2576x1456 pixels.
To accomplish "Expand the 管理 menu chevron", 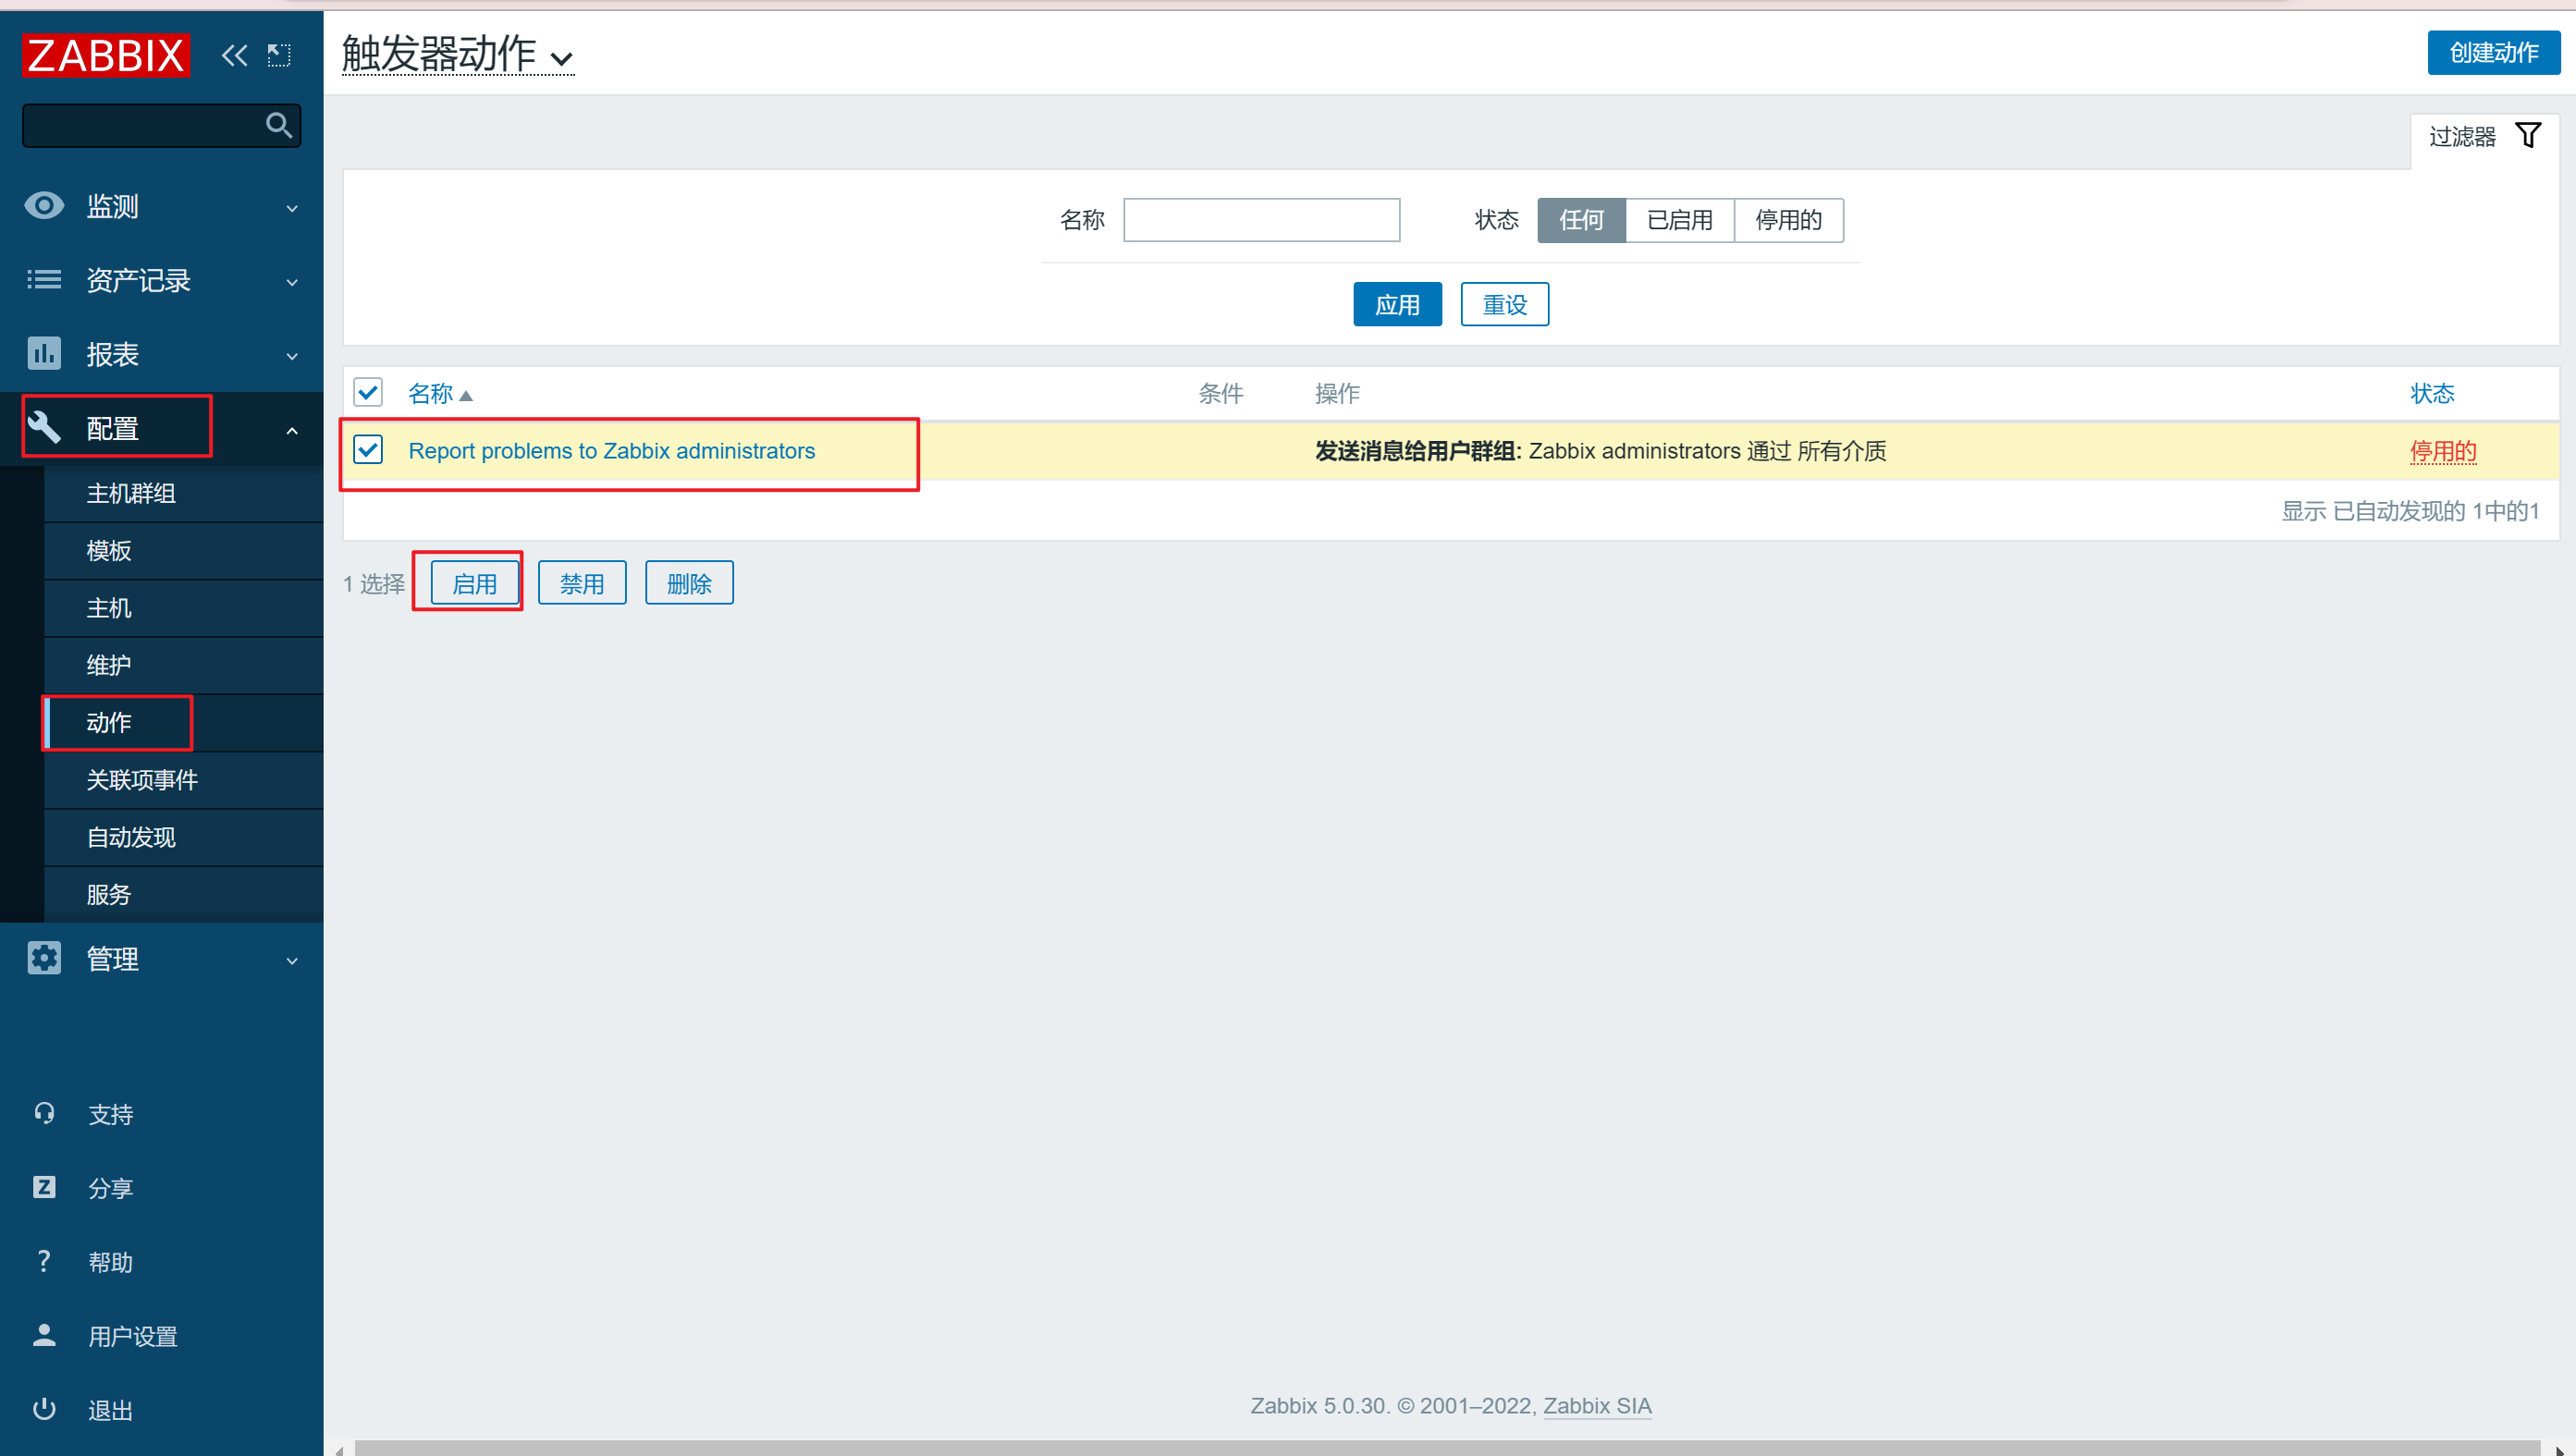I will pos(292,960).
